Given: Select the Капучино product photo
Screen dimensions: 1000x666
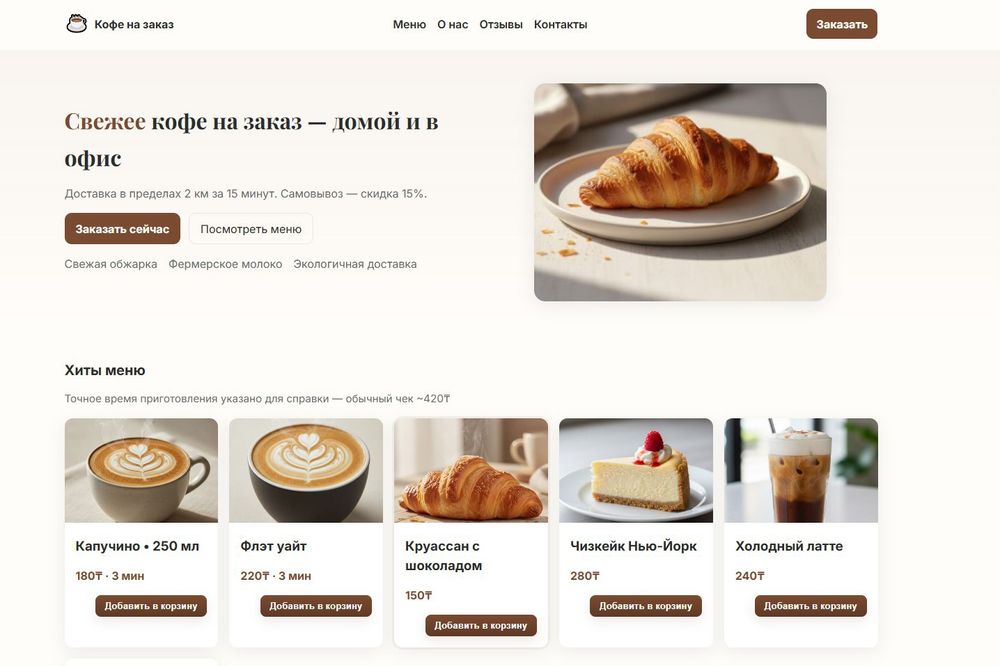Looking at the screenshot, I should click(141, 471).
